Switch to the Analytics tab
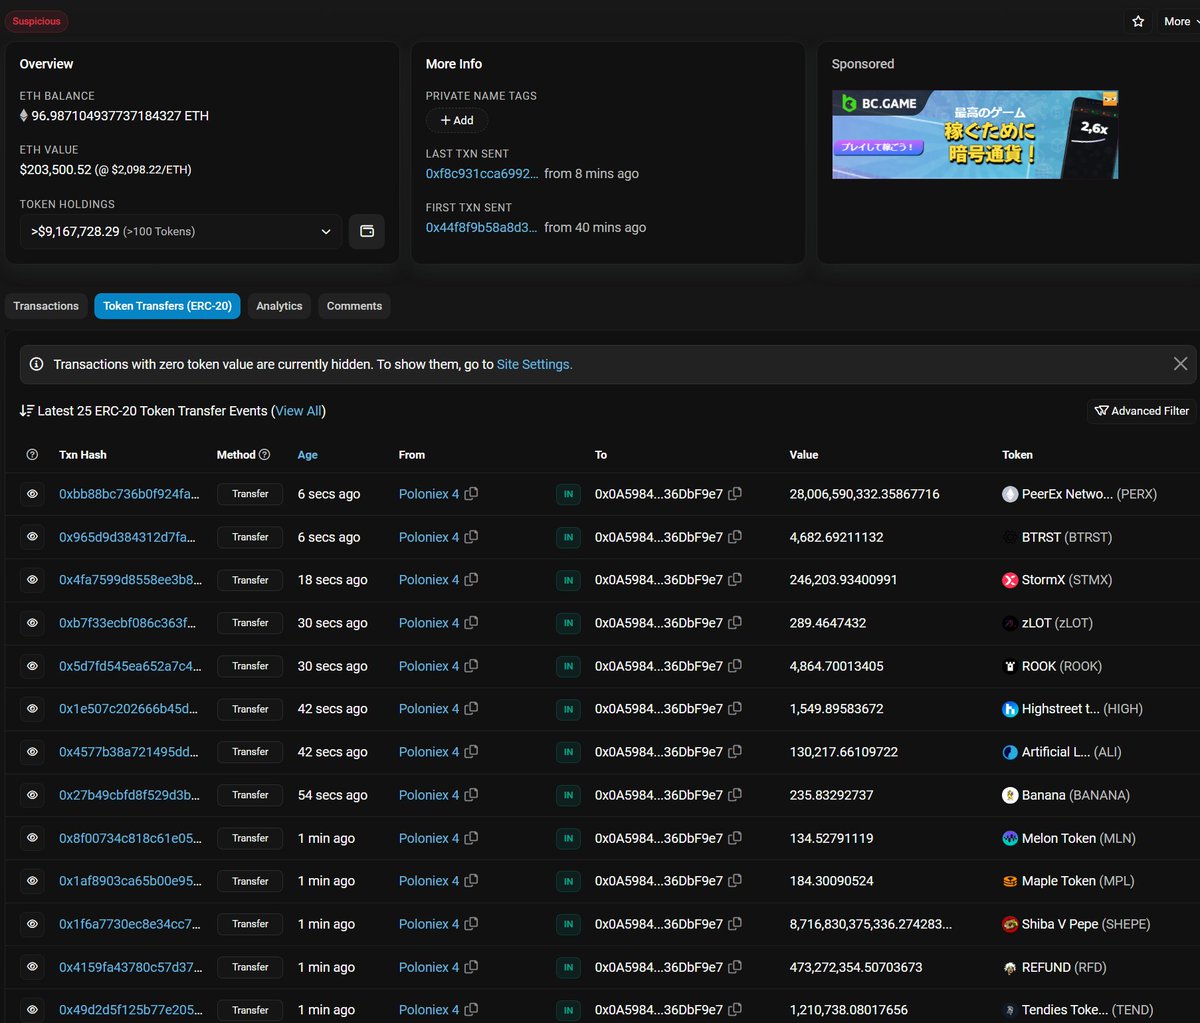This screenshot has height=1023, width=1200. (279, 306)
